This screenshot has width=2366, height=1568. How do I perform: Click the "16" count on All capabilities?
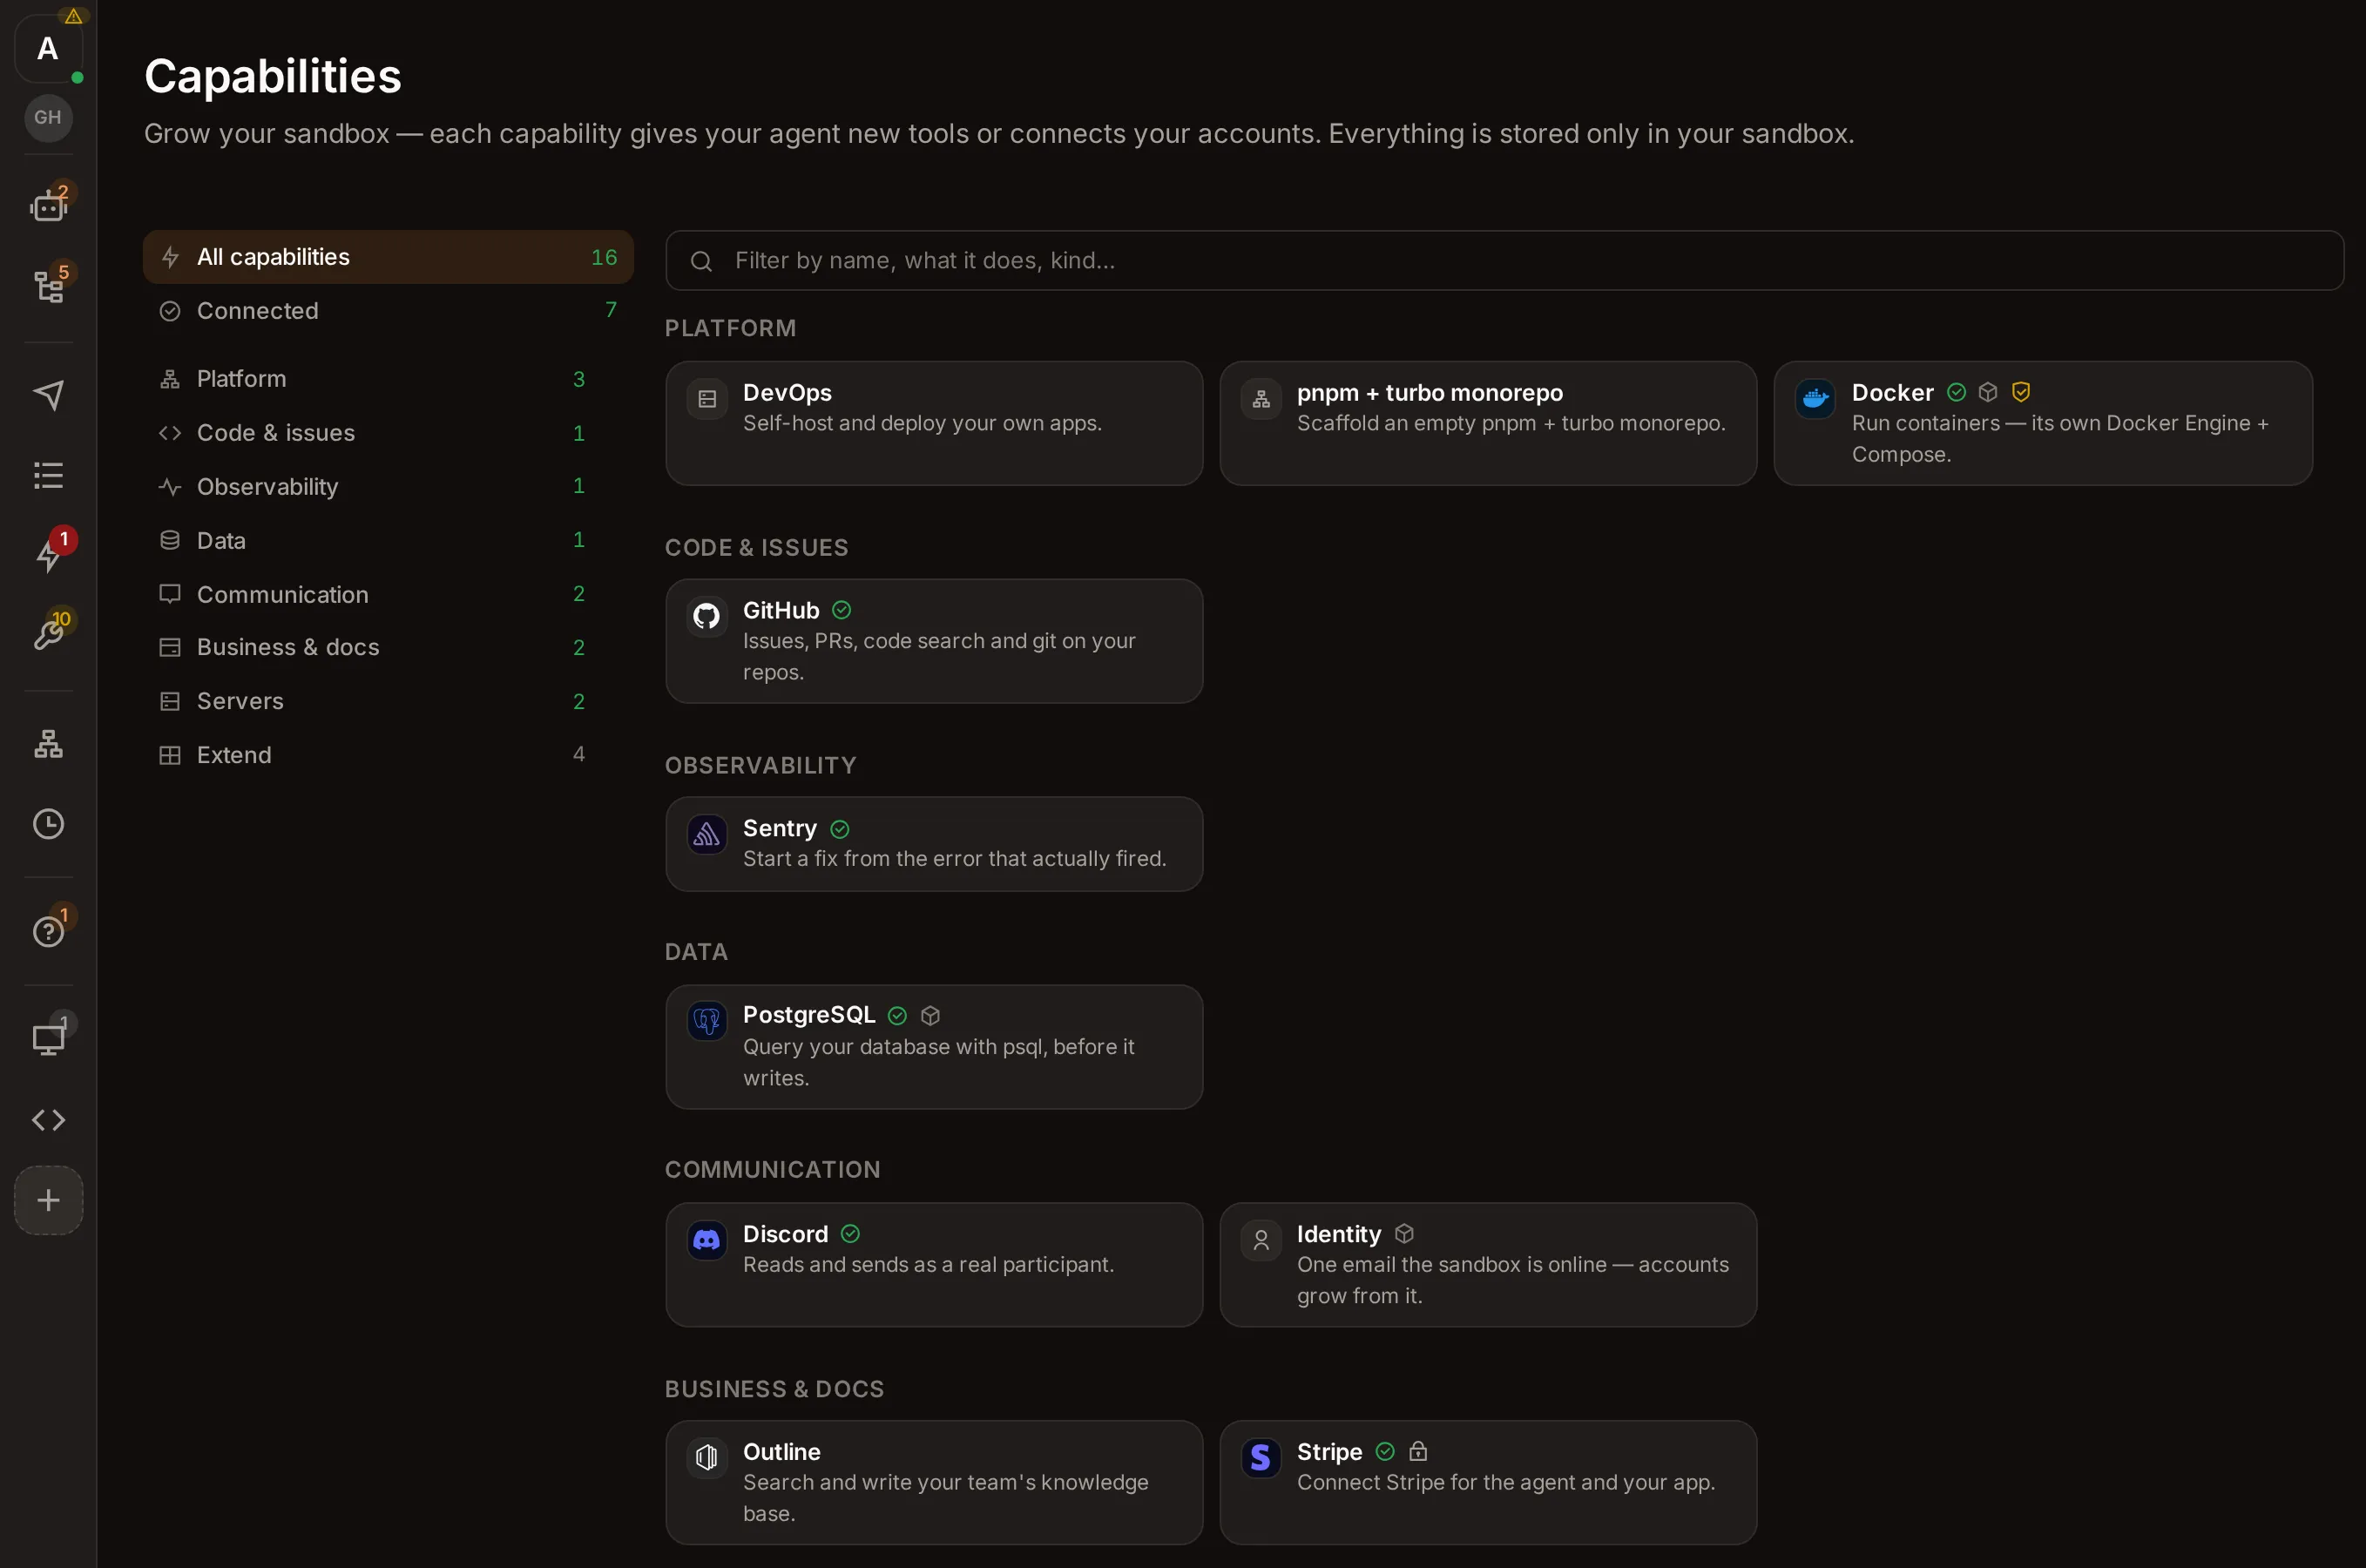coord(604,257)
